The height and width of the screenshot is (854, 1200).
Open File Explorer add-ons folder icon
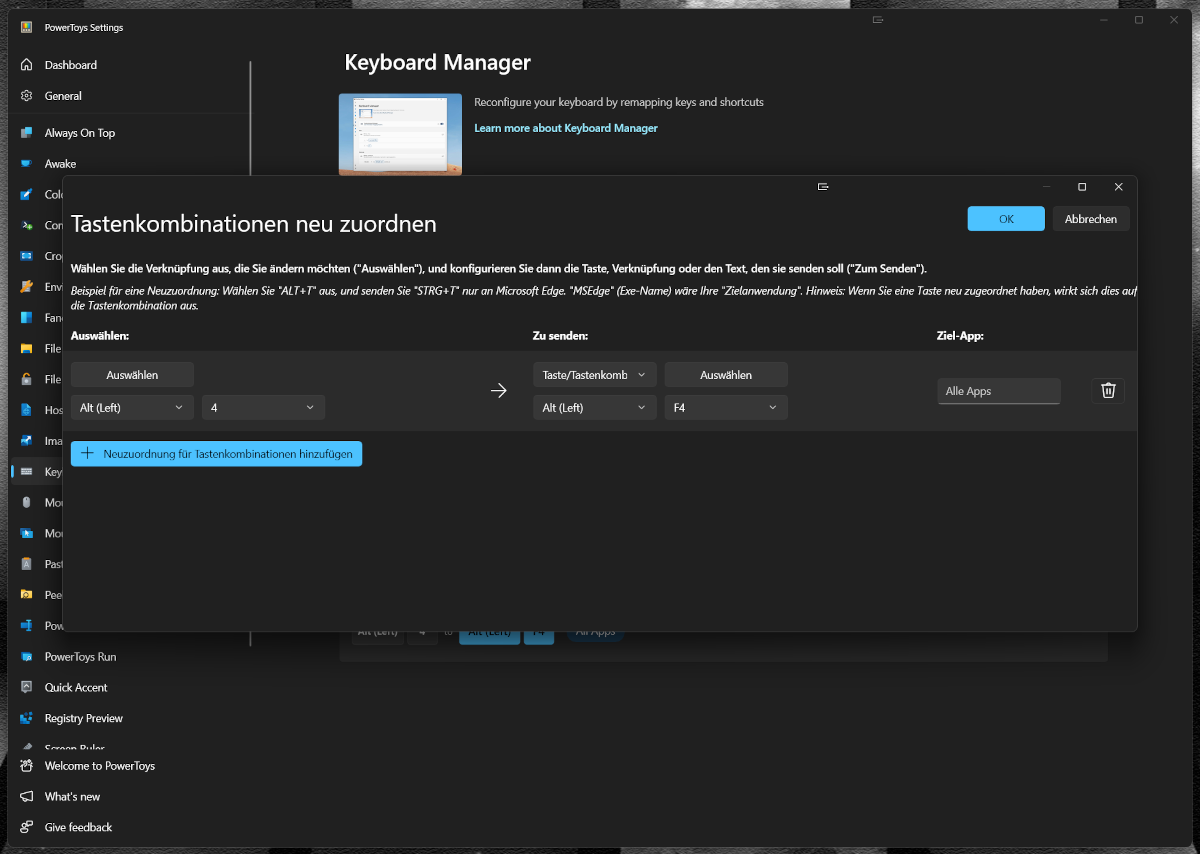(x=27, y=349)
